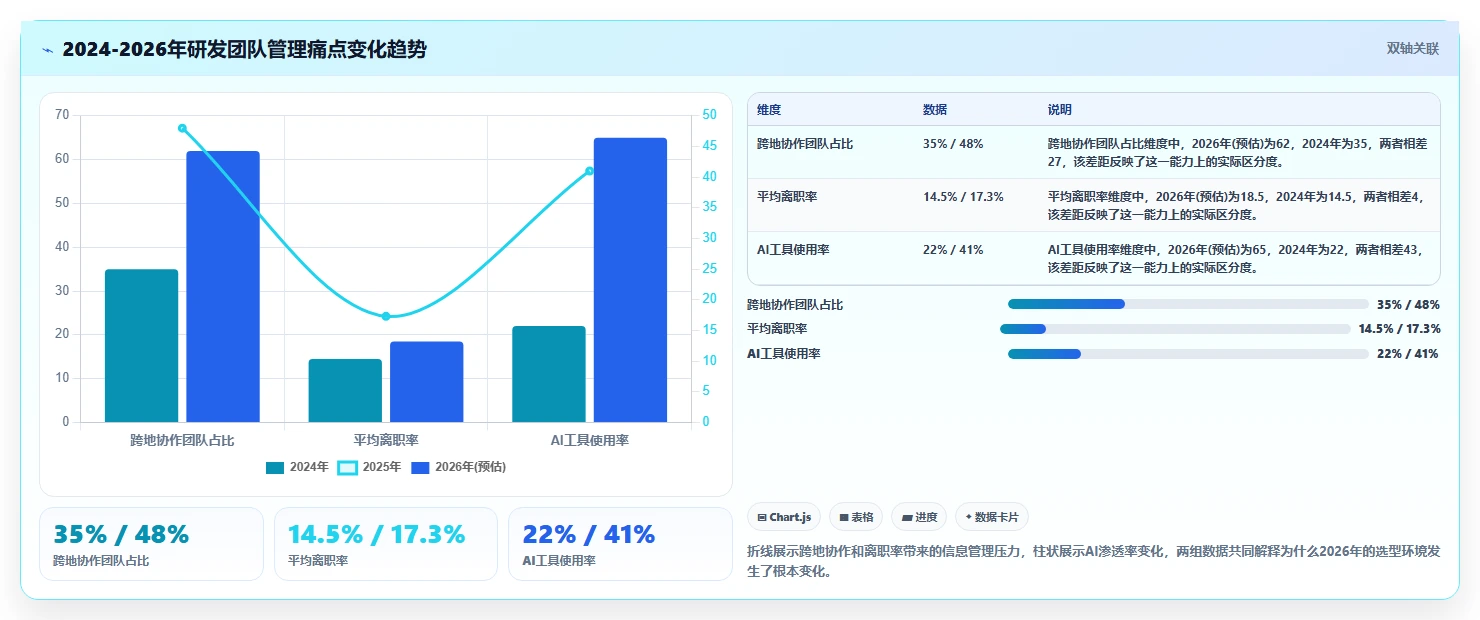The image size is (1480, 620).
Task: Click the 跨地协作团队占比 x-axis label
Action: click(x=182, y=440)
